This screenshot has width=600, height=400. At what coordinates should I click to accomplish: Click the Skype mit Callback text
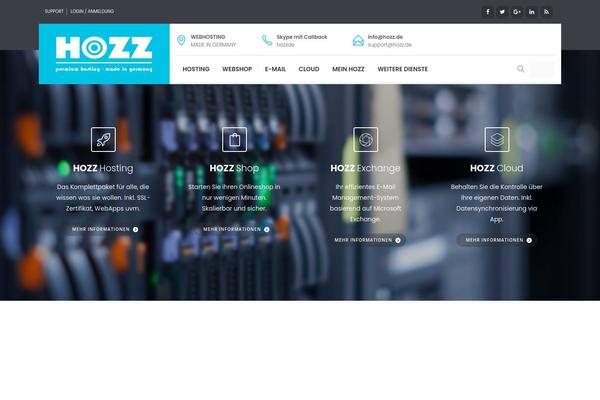pos(302,37)
